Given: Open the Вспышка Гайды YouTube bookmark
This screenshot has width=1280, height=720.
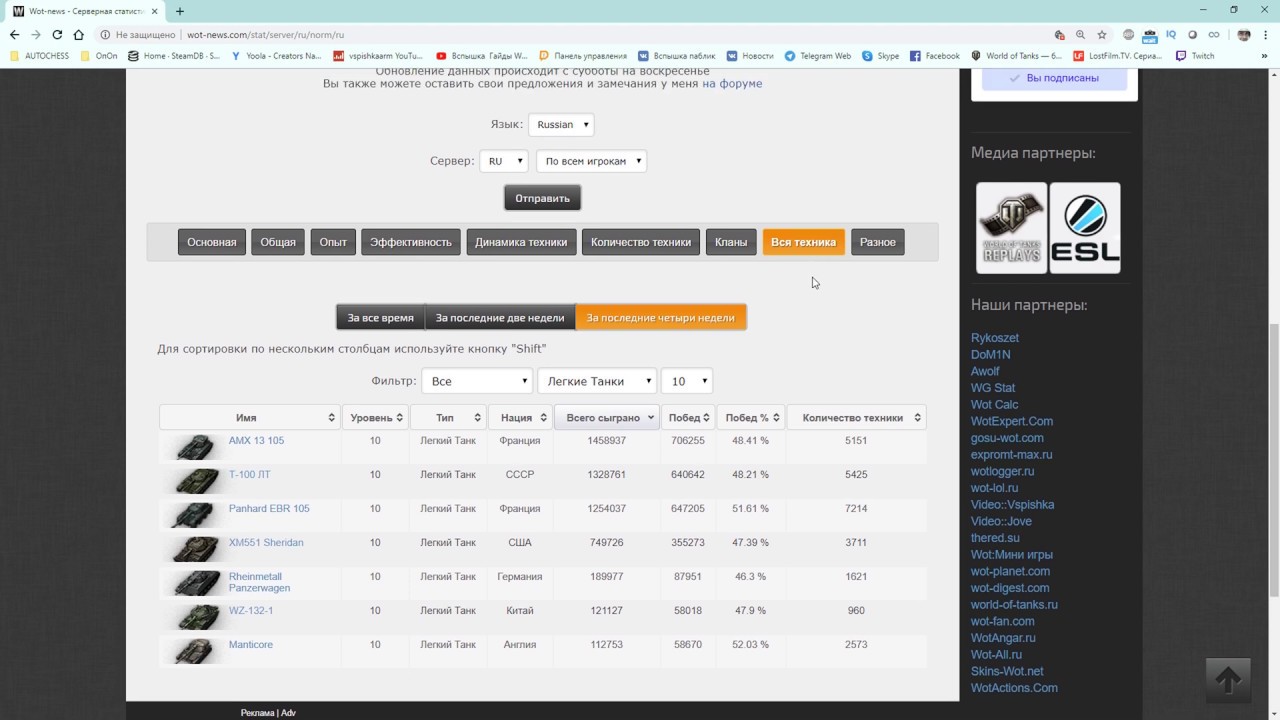Looking at the screenshot, I should pyautogui.click(x=482, y=56).
